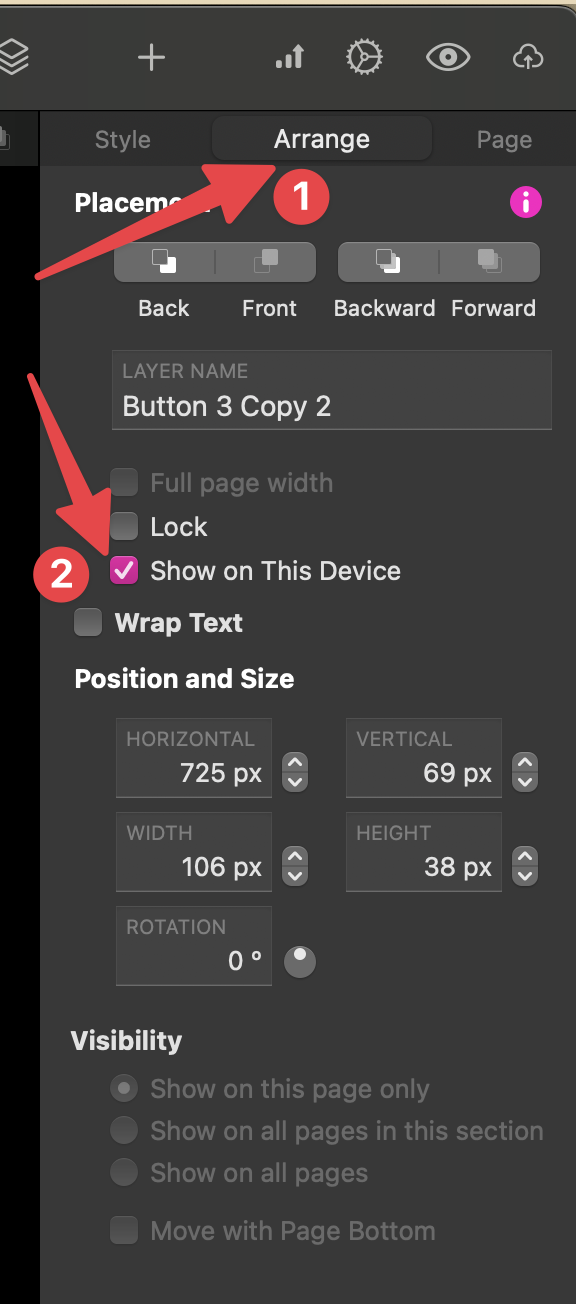Click the rotation dial knob
Screen dimensions: 576x1304
pyautogui.click(x=300, y=962)
